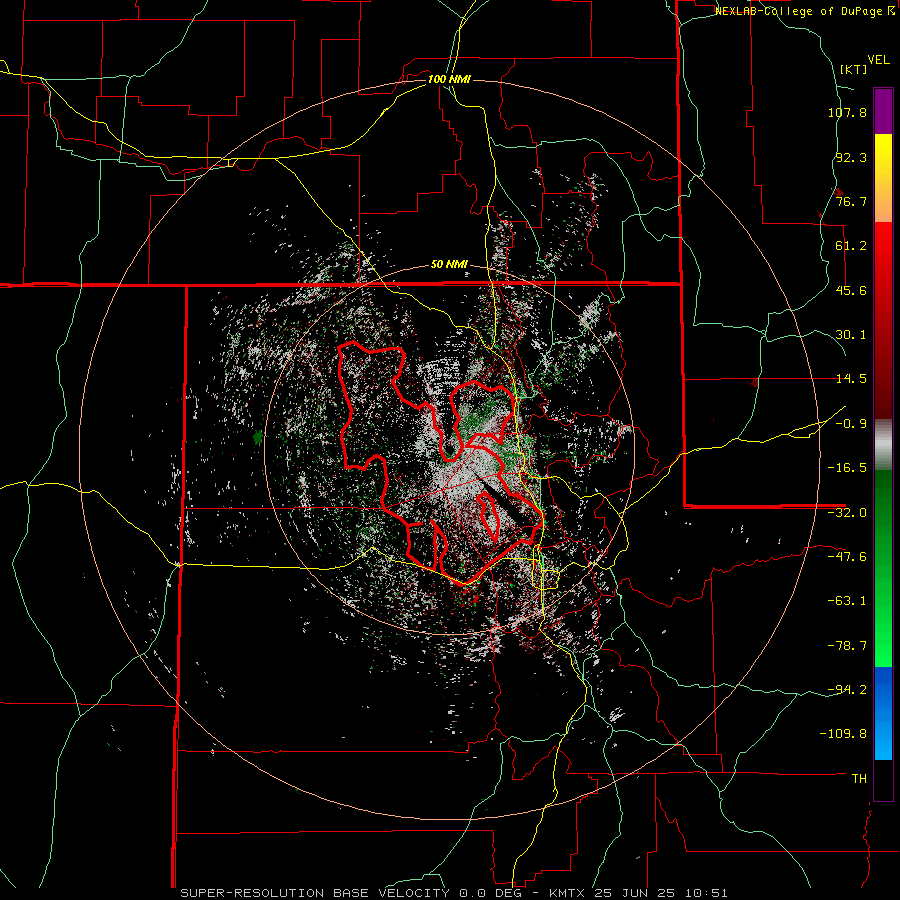Select the -0.9 scale value
The width and height of the screenshot is (900, 900).
851,424
